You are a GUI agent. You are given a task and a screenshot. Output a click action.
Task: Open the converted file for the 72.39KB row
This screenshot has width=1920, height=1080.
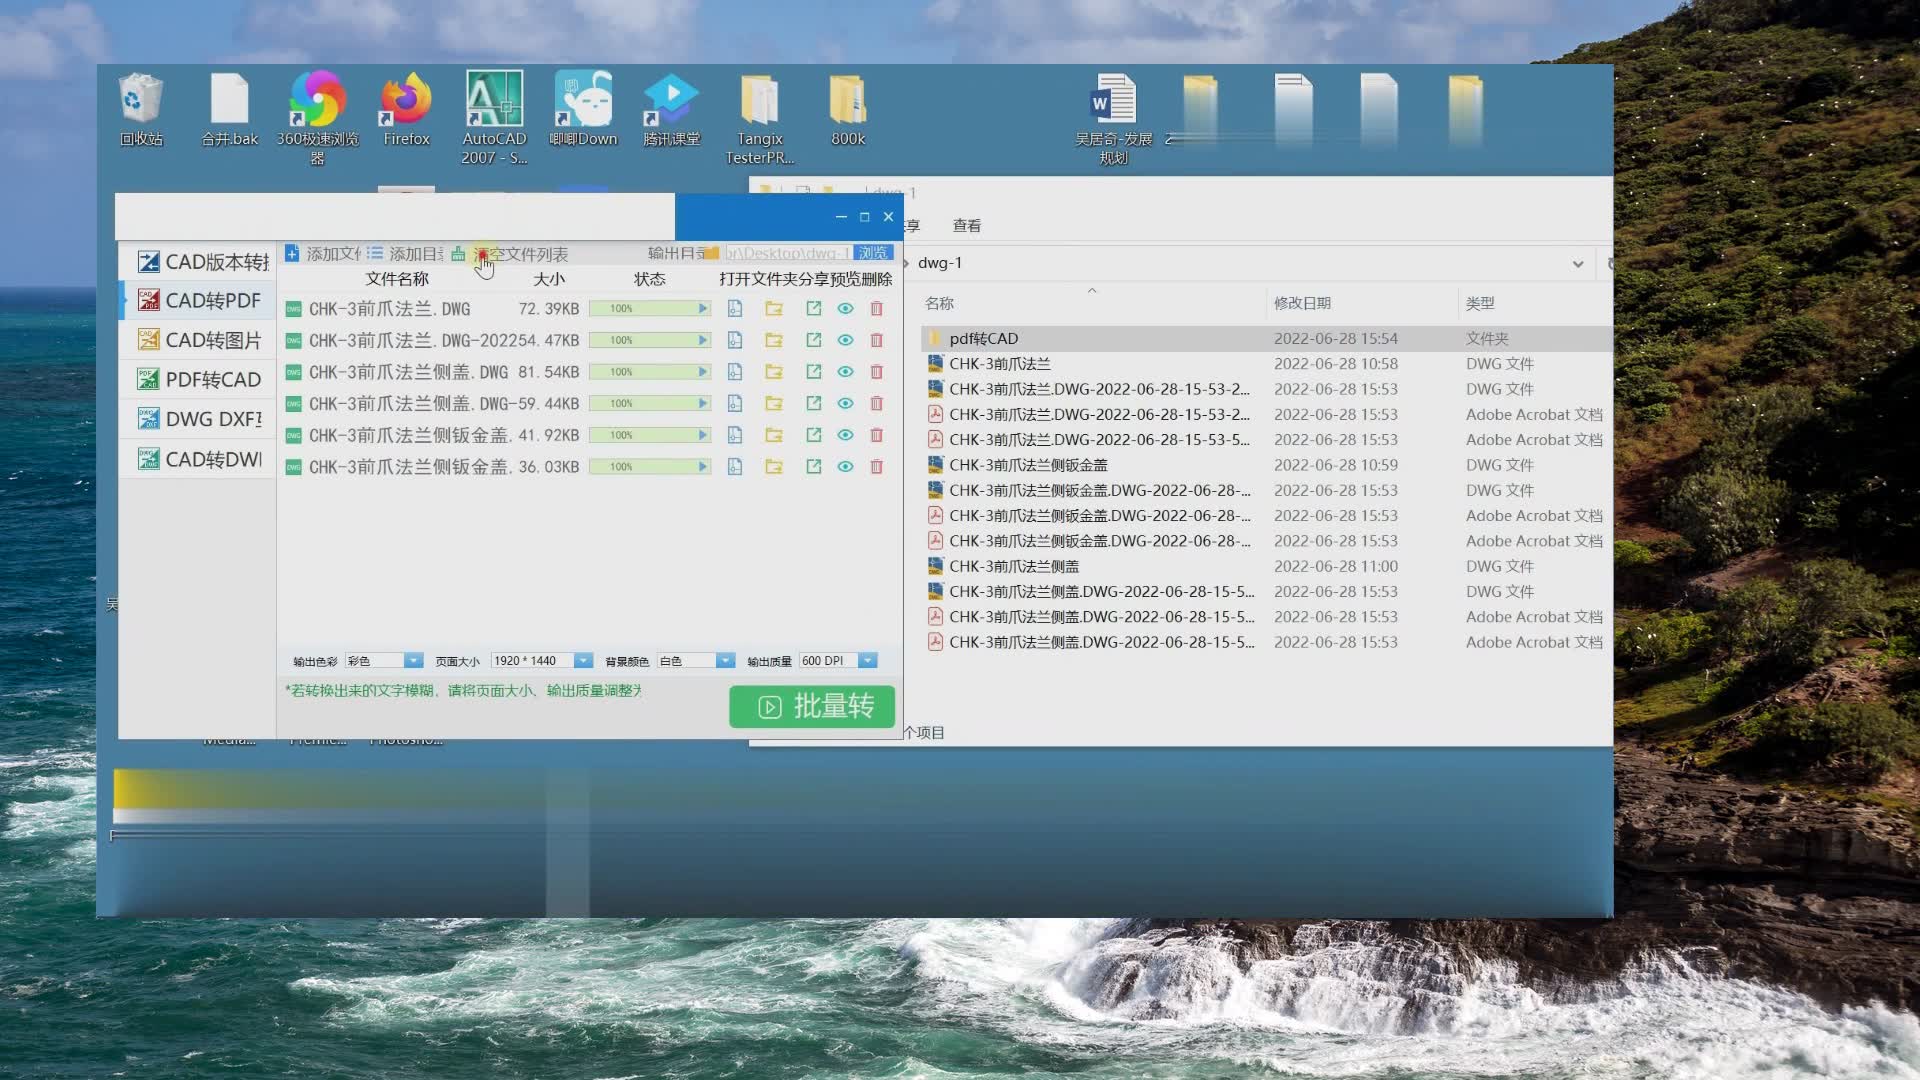pos(735,309)
